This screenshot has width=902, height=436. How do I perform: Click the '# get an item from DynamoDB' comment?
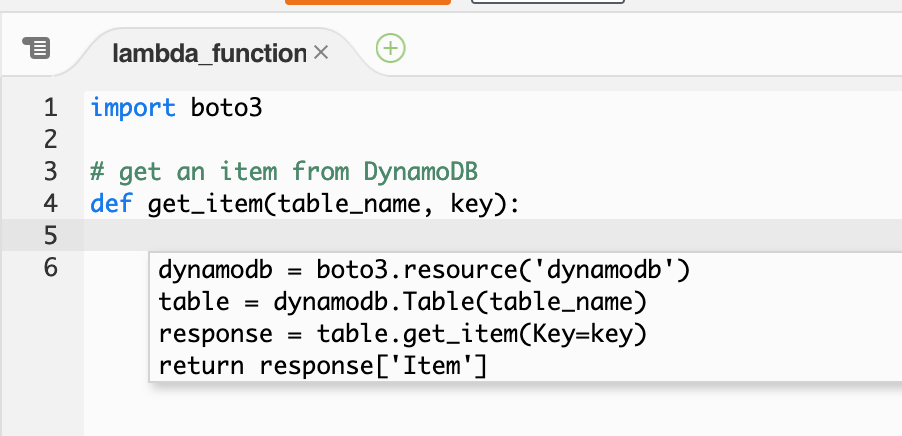click(284, 172)
